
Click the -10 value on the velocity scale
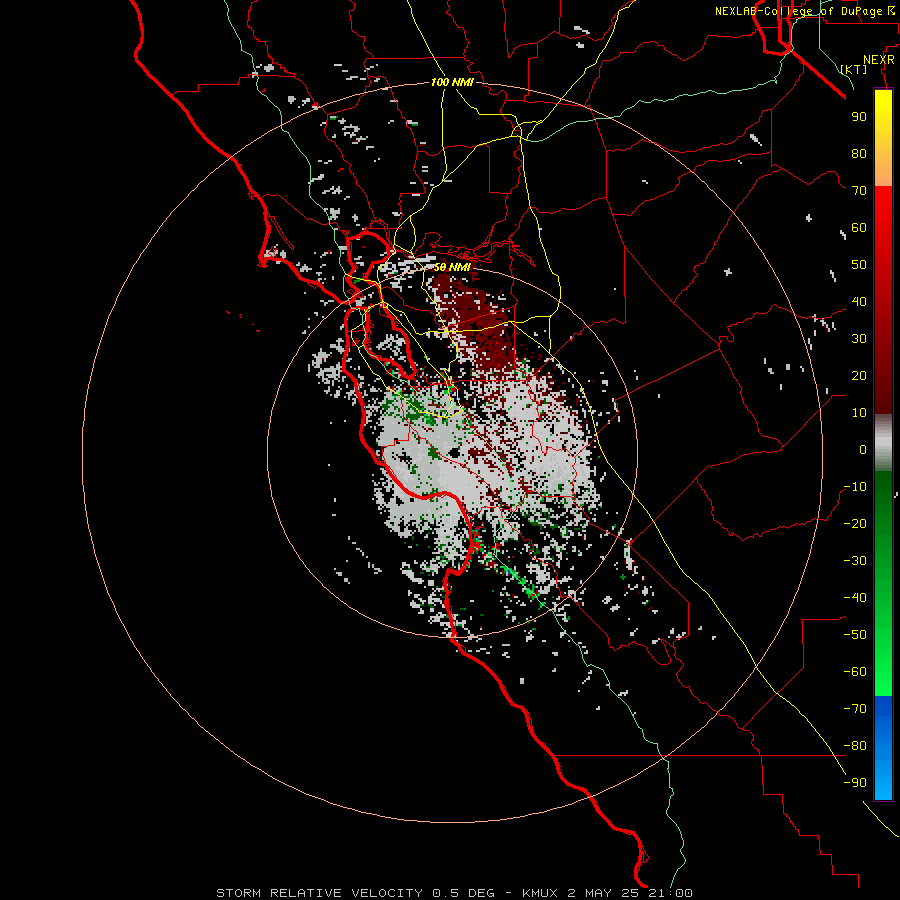[x=855, y=487]
